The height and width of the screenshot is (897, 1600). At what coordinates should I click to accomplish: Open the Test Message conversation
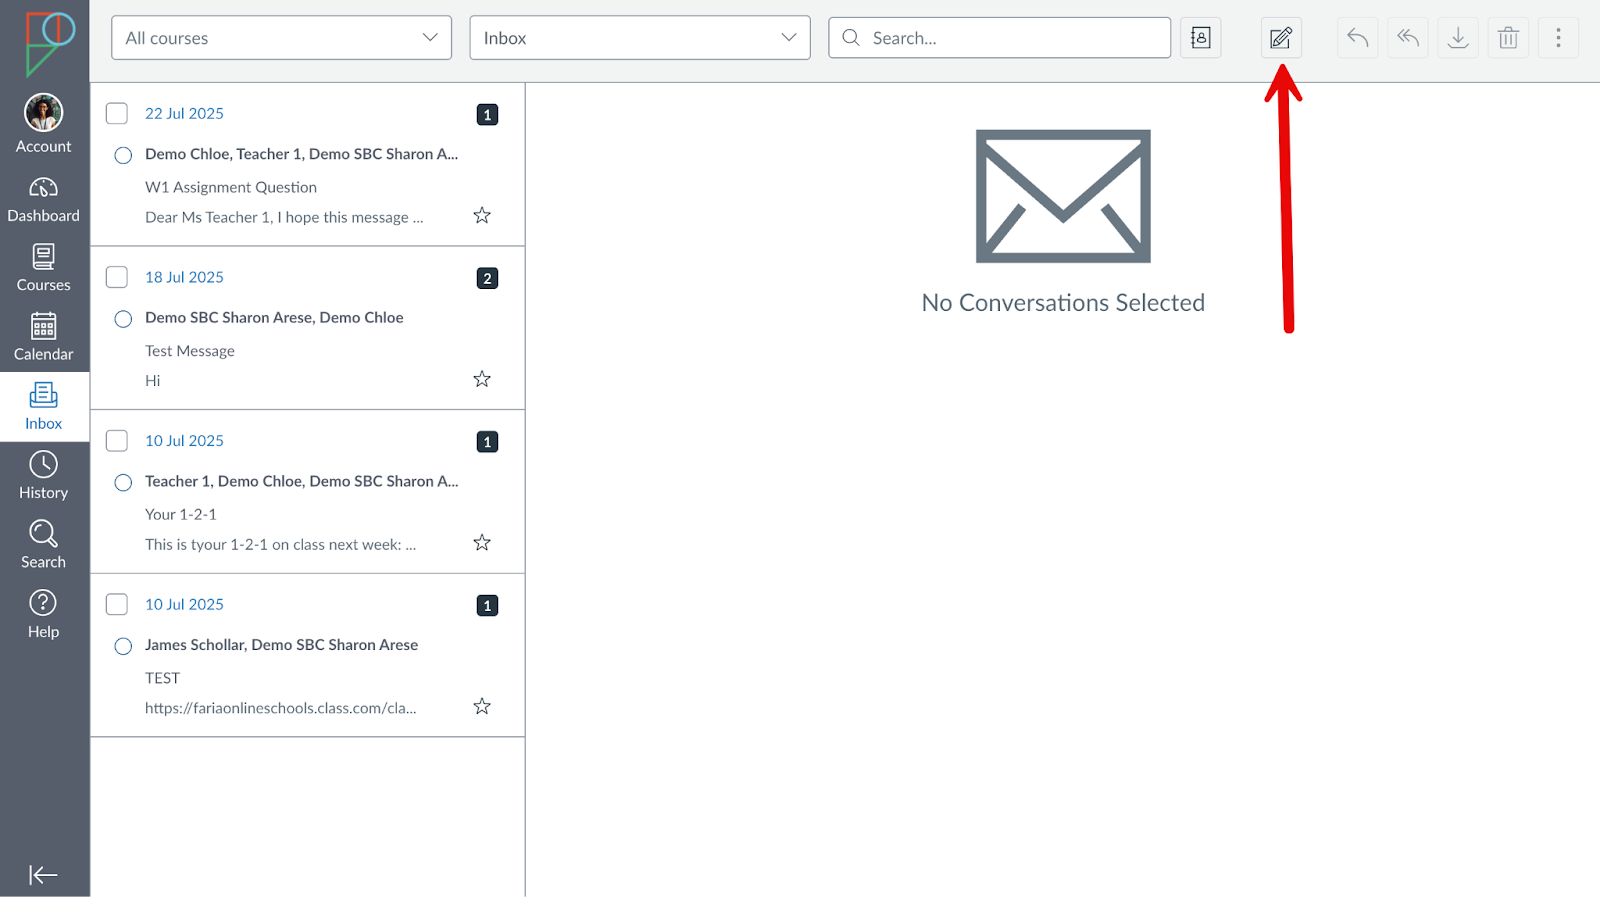[x=300, y=351]
